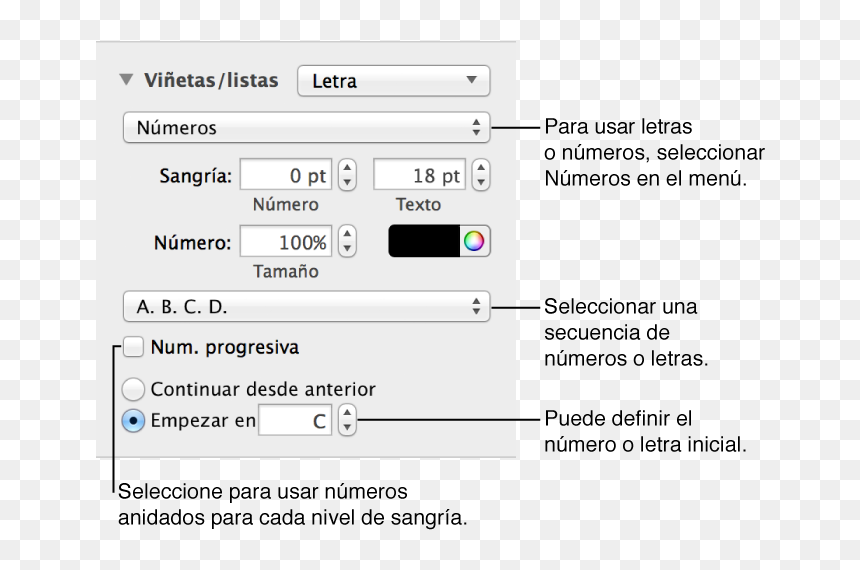This screenshot has width=860, height=570.
Task: Increase Sangría Texto indent with up arrow
Action: tap(481, 167)
